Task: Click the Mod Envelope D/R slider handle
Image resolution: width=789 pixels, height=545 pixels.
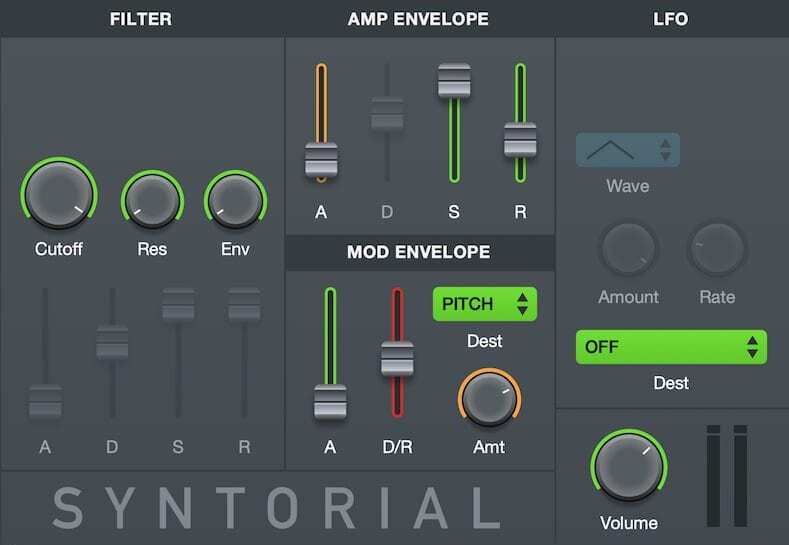Action: (x=397, y=359)
